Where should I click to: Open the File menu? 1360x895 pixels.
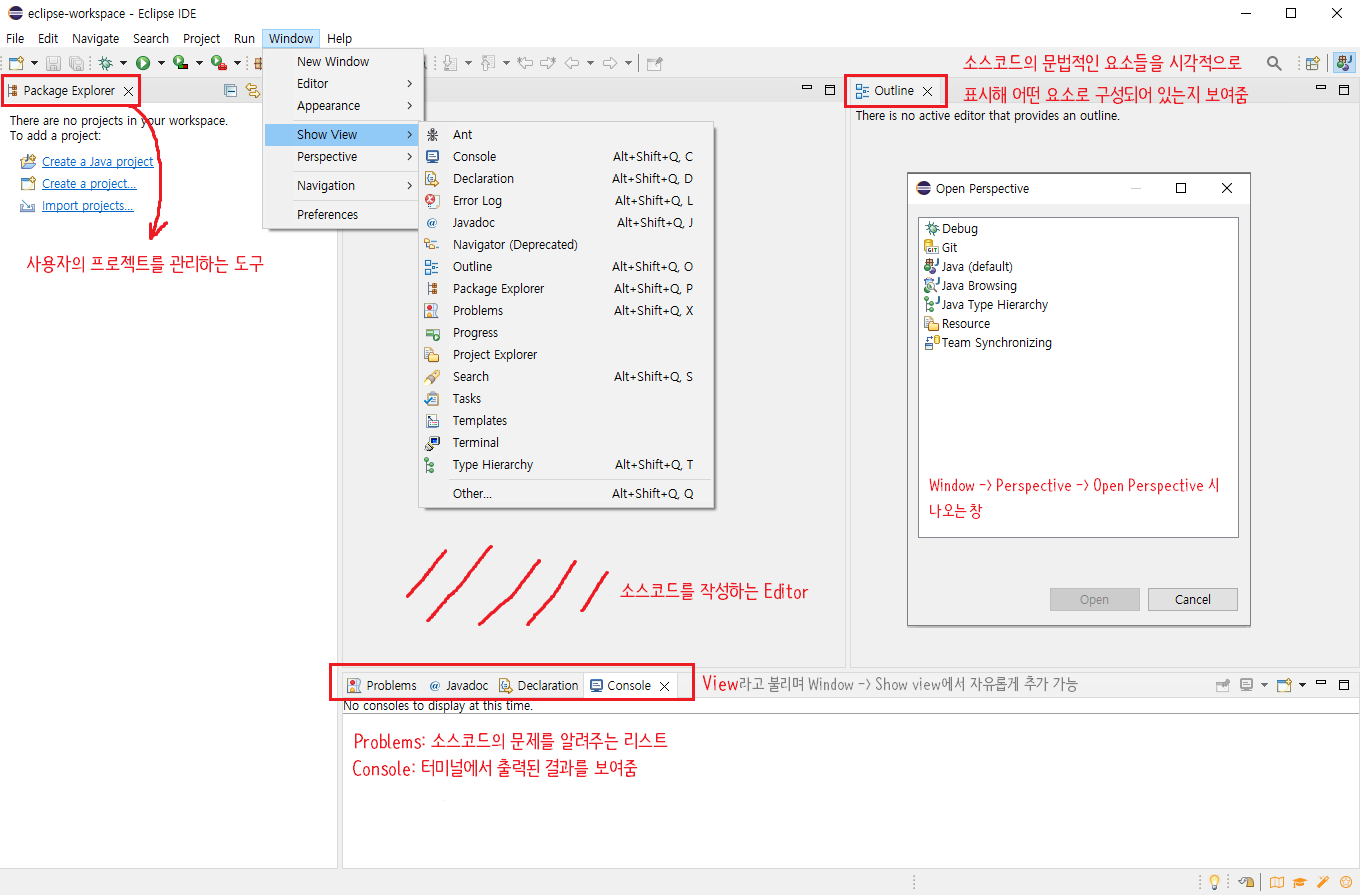point(15,39)
